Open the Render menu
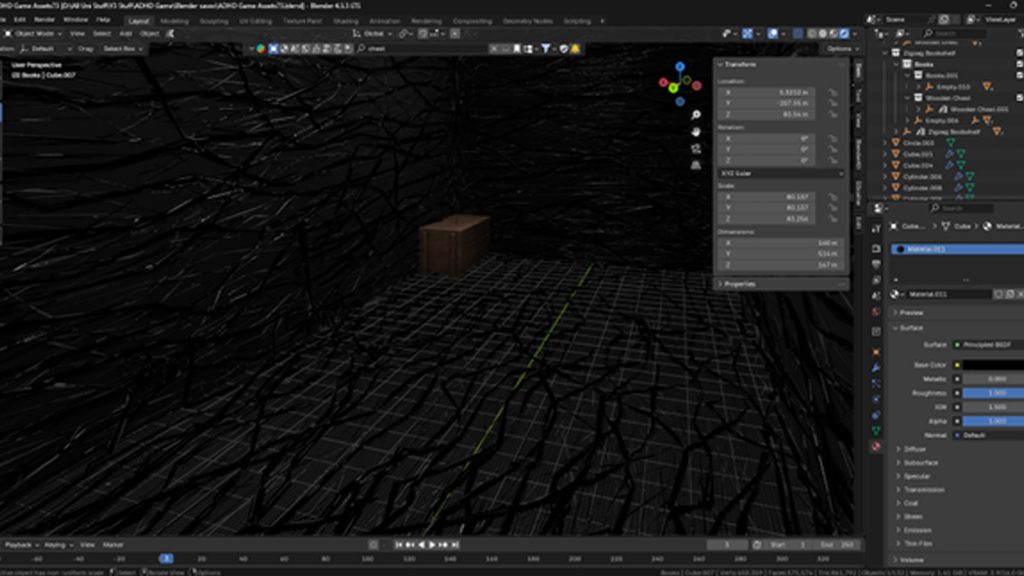Screen dimensions: 1024x576 [45, 20]
